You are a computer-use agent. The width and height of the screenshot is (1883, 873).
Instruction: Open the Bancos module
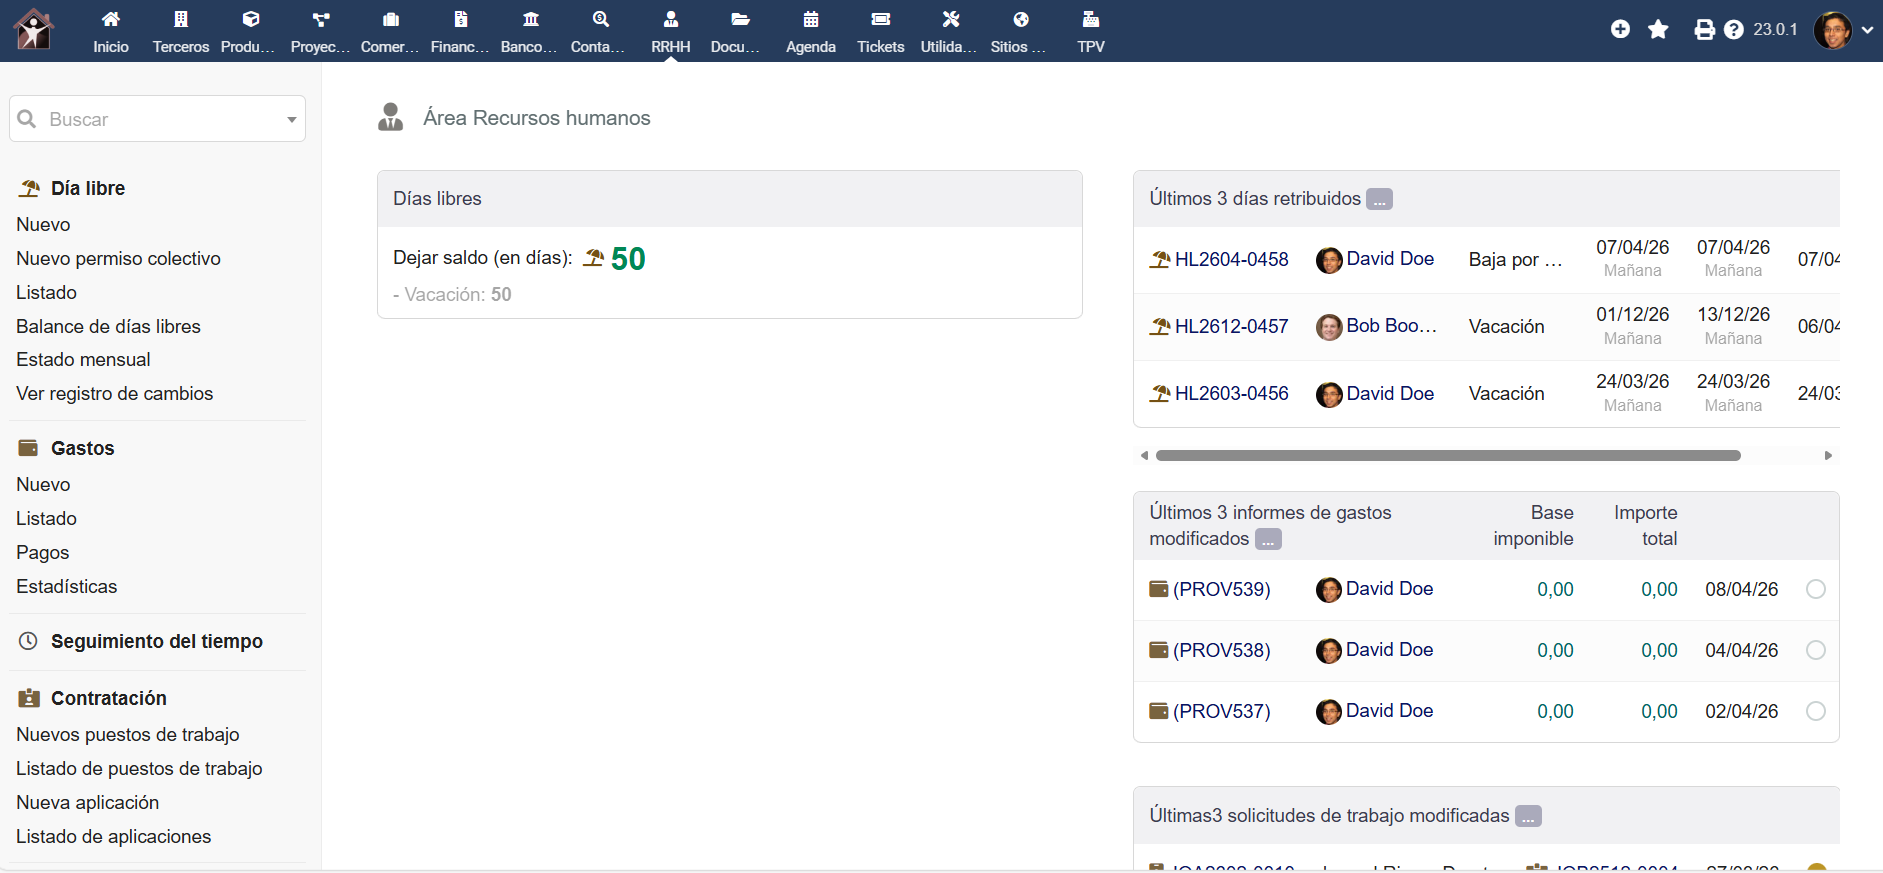point(530,31)
